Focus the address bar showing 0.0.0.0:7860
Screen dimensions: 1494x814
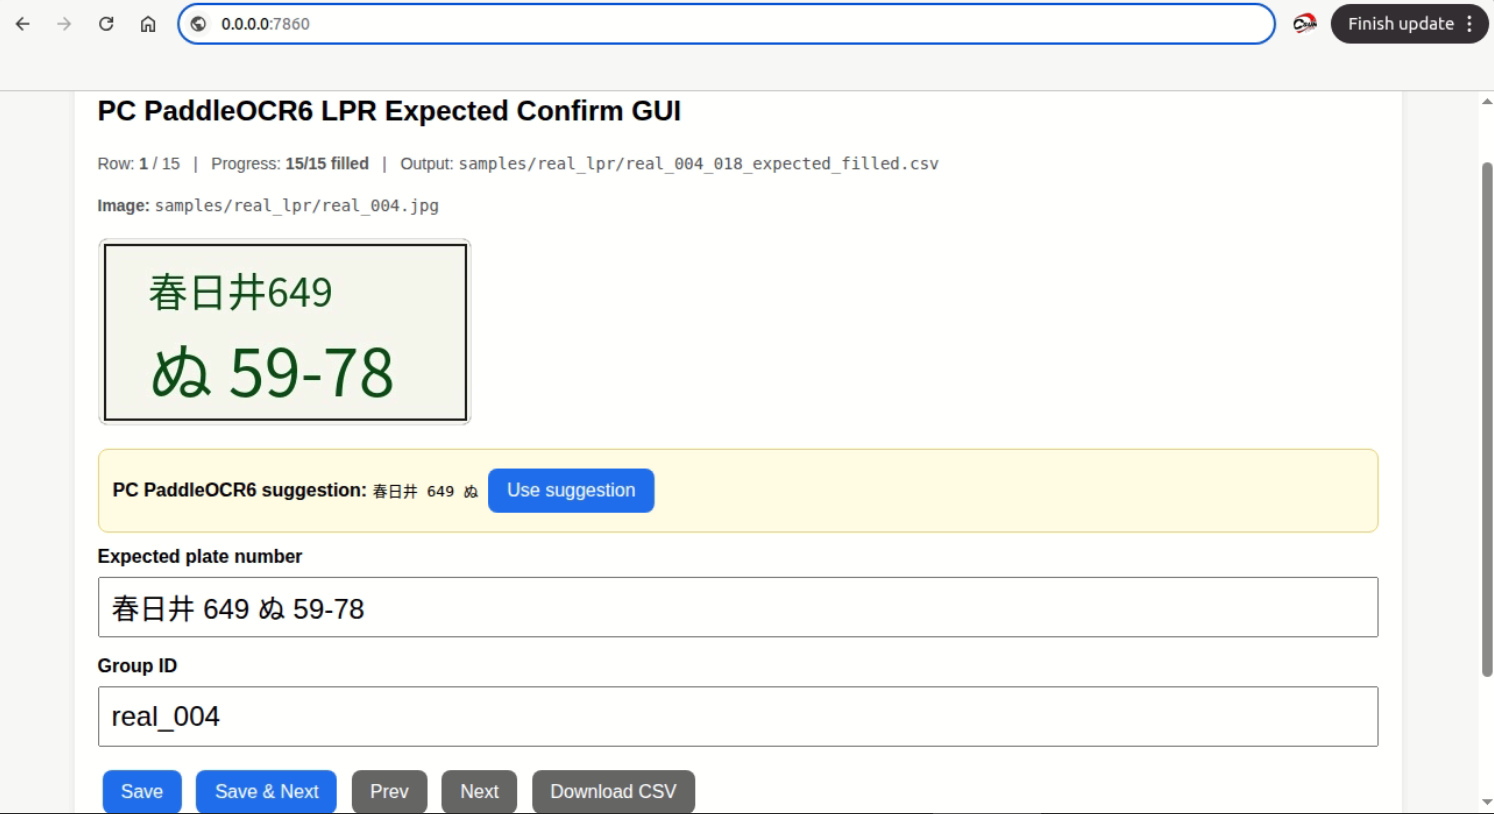pos(726,24)
